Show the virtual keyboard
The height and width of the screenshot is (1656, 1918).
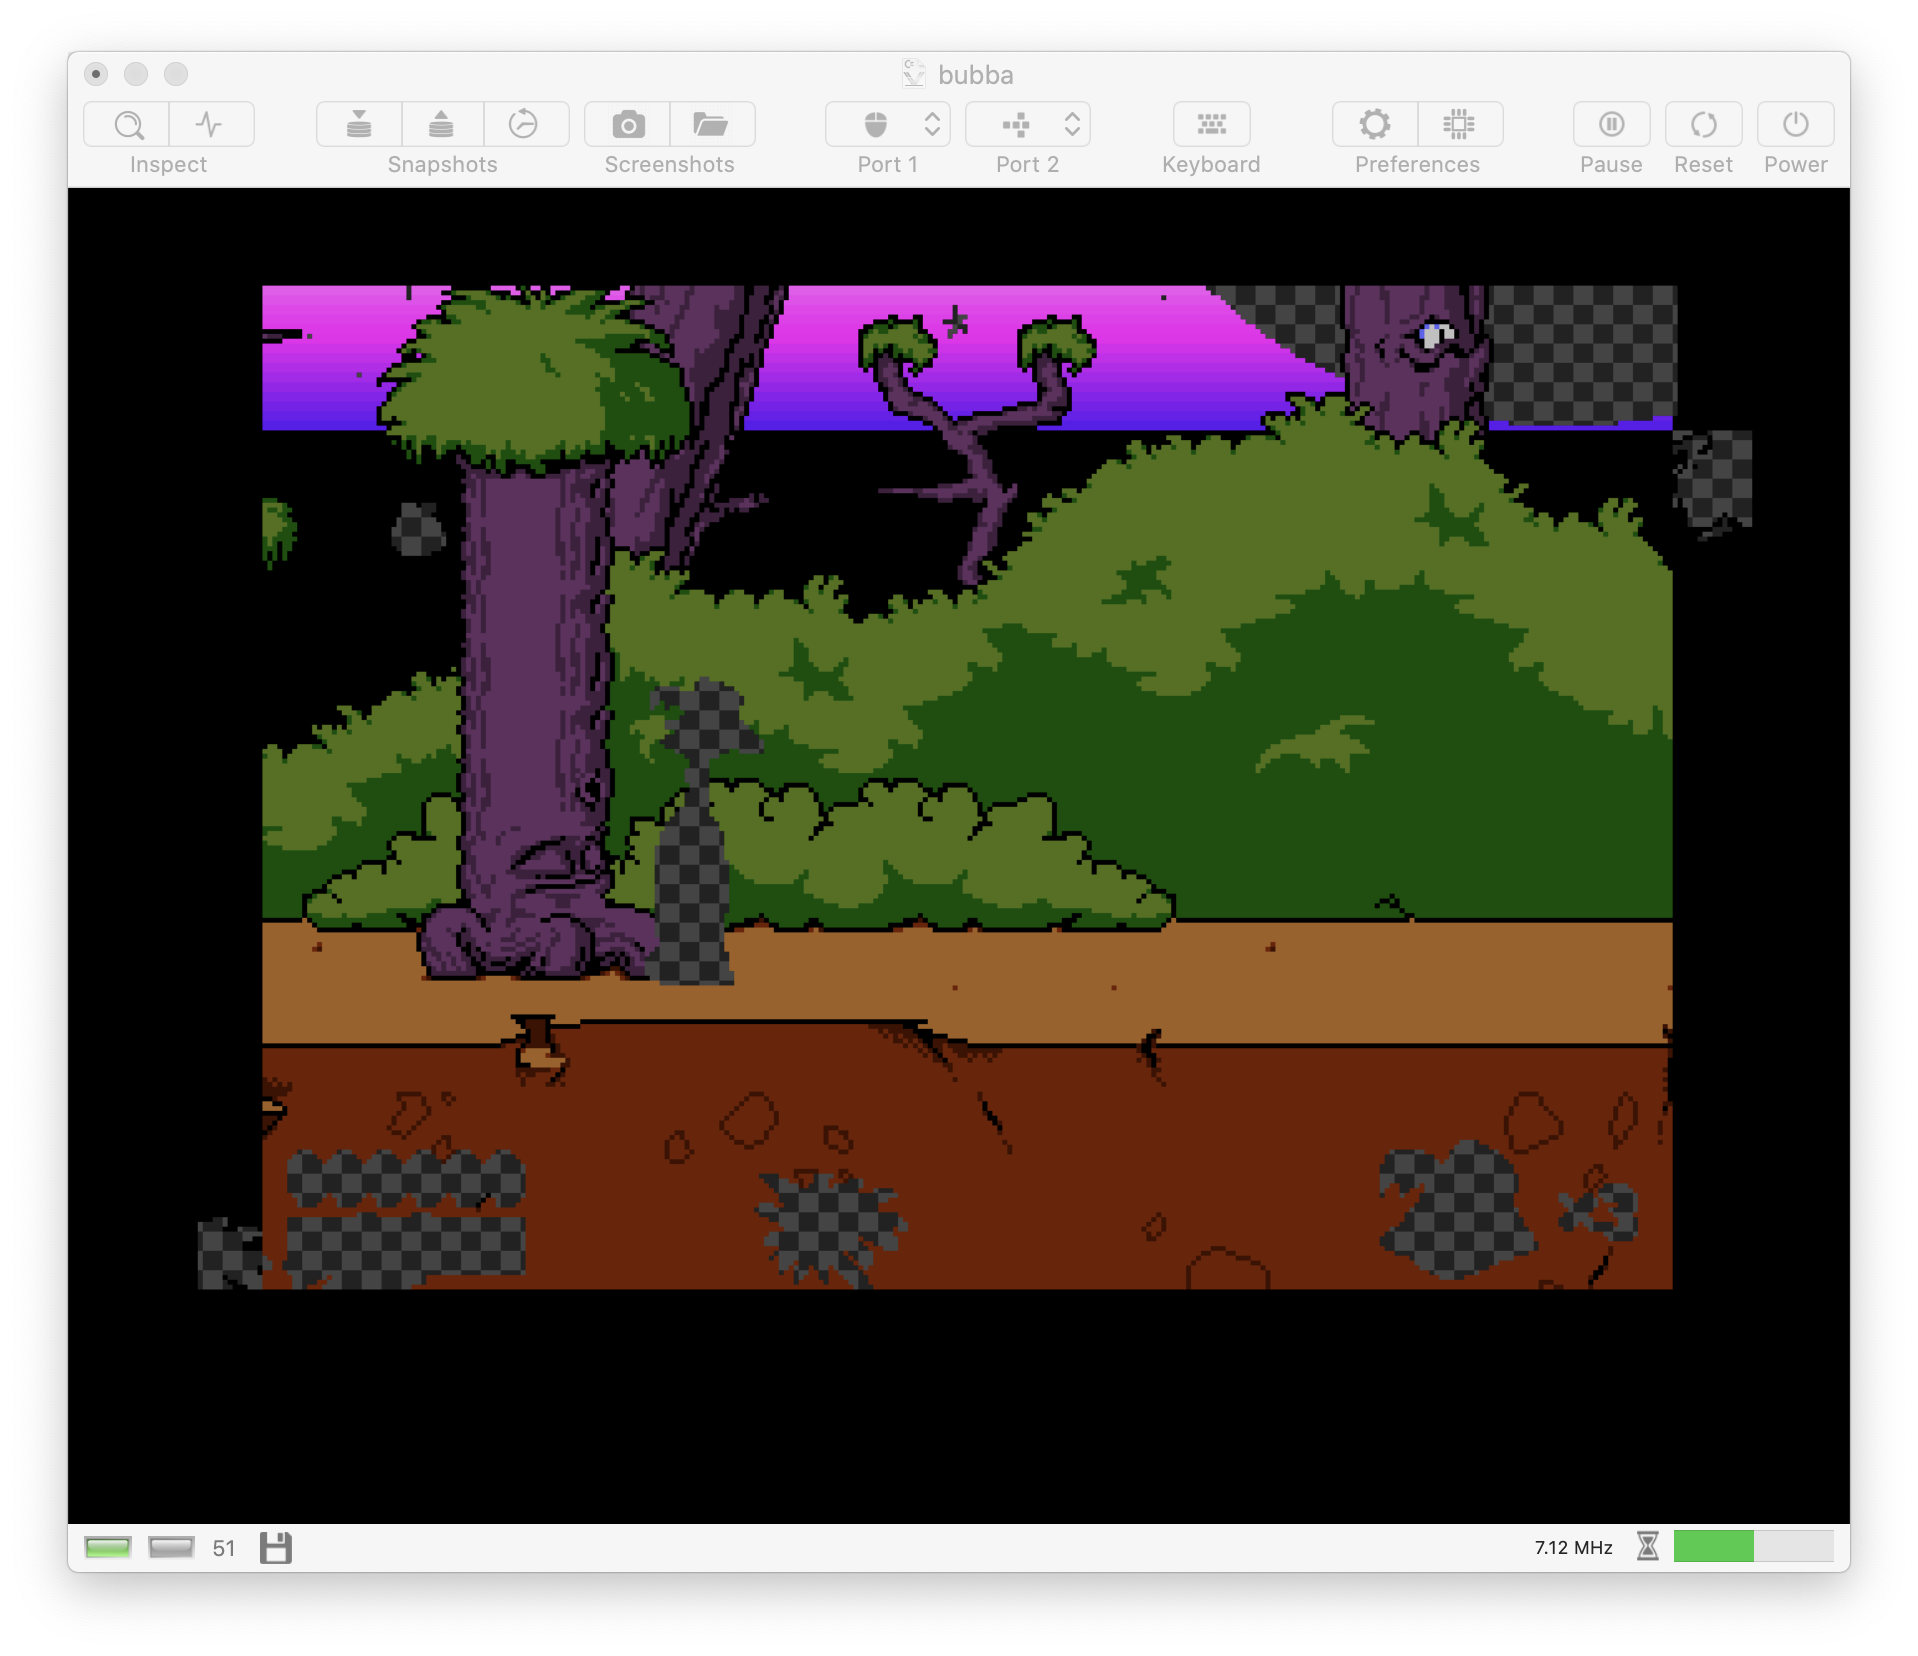click(x=1211, y=125)
